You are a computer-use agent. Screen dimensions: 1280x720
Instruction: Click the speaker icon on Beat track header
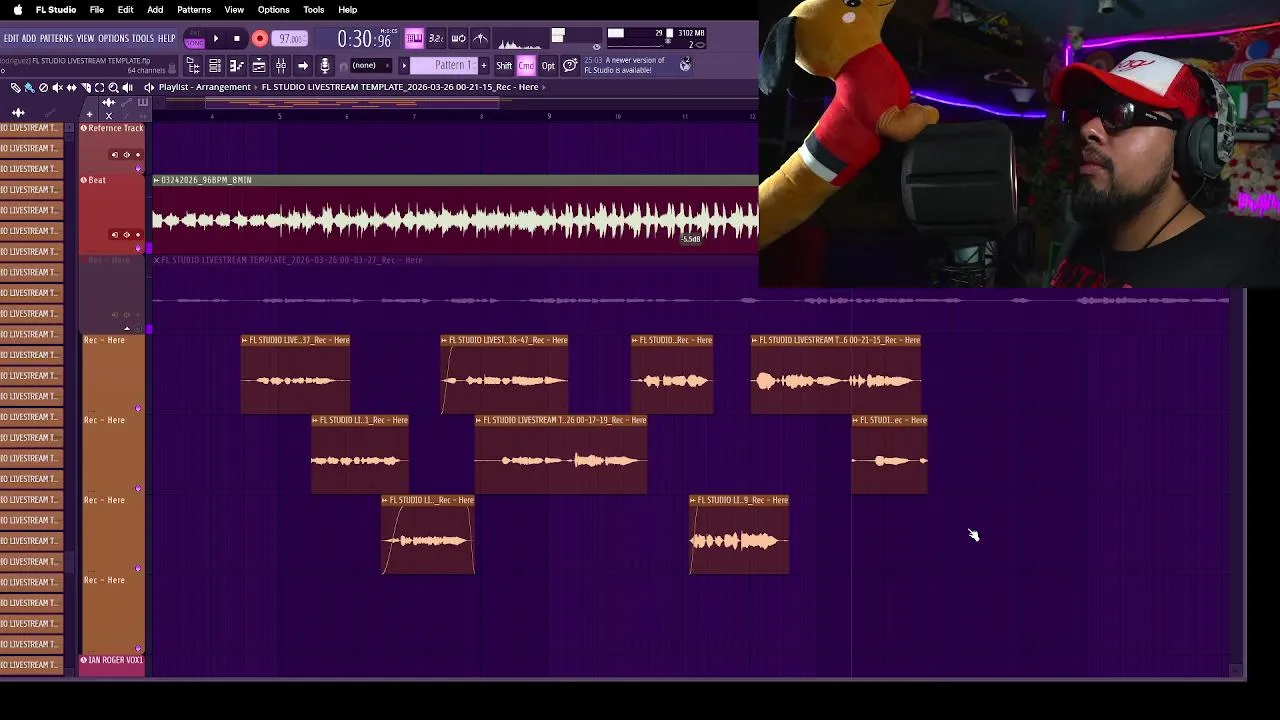[x=126, y=235]
